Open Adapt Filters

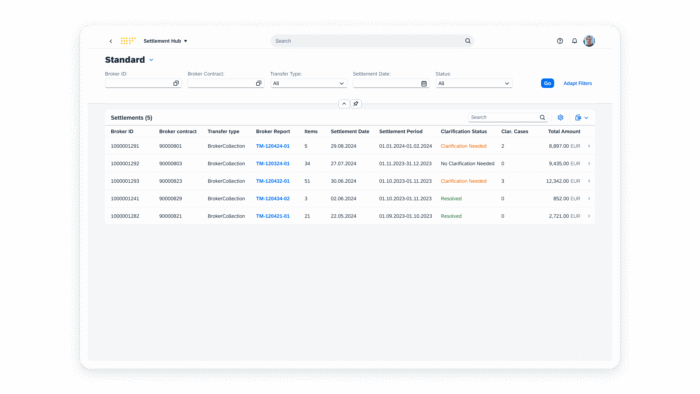[x=577, y=83]
